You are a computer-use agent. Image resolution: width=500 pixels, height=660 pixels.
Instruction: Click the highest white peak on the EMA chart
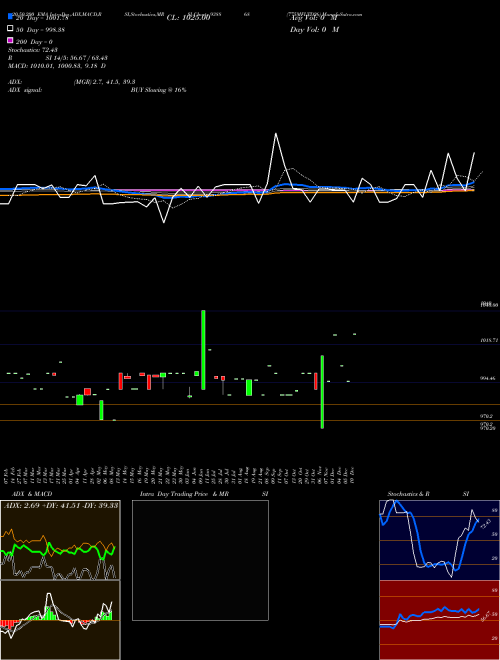276,134
